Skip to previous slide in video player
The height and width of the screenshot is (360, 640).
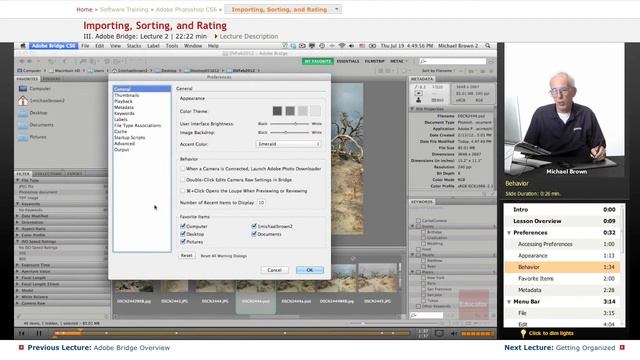(x=22, y=333)
